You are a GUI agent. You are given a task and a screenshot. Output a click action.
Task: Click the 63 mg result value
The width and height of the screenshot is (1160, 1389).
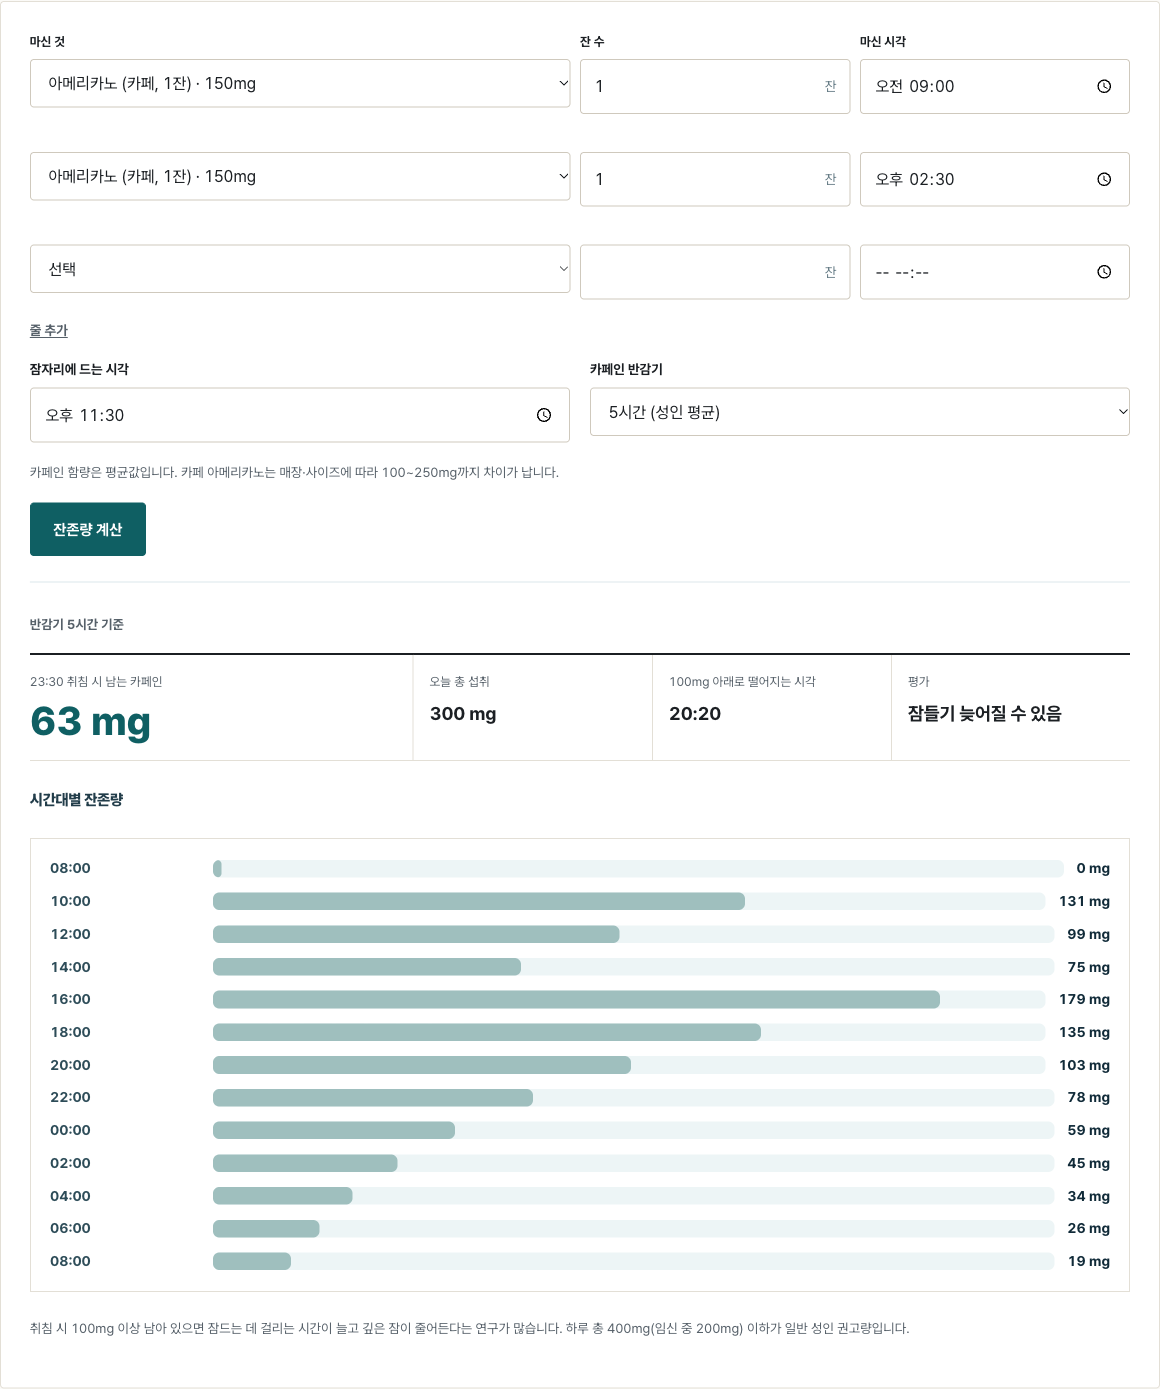pos(90,721)
